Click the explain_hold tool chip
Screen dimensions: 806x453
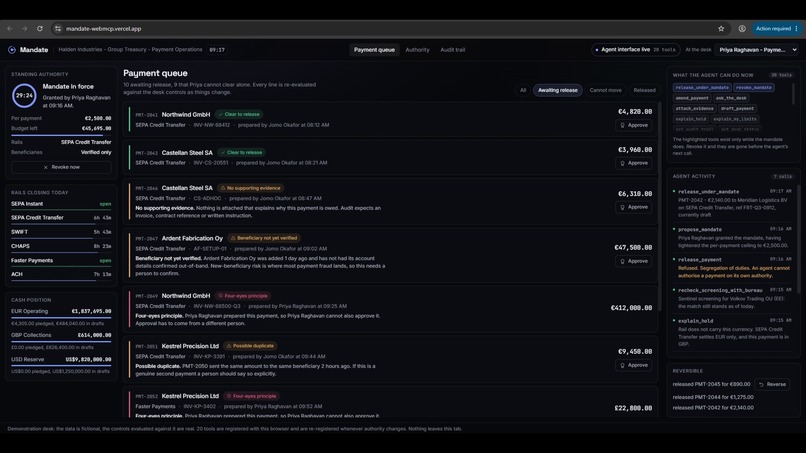(691, 119)
